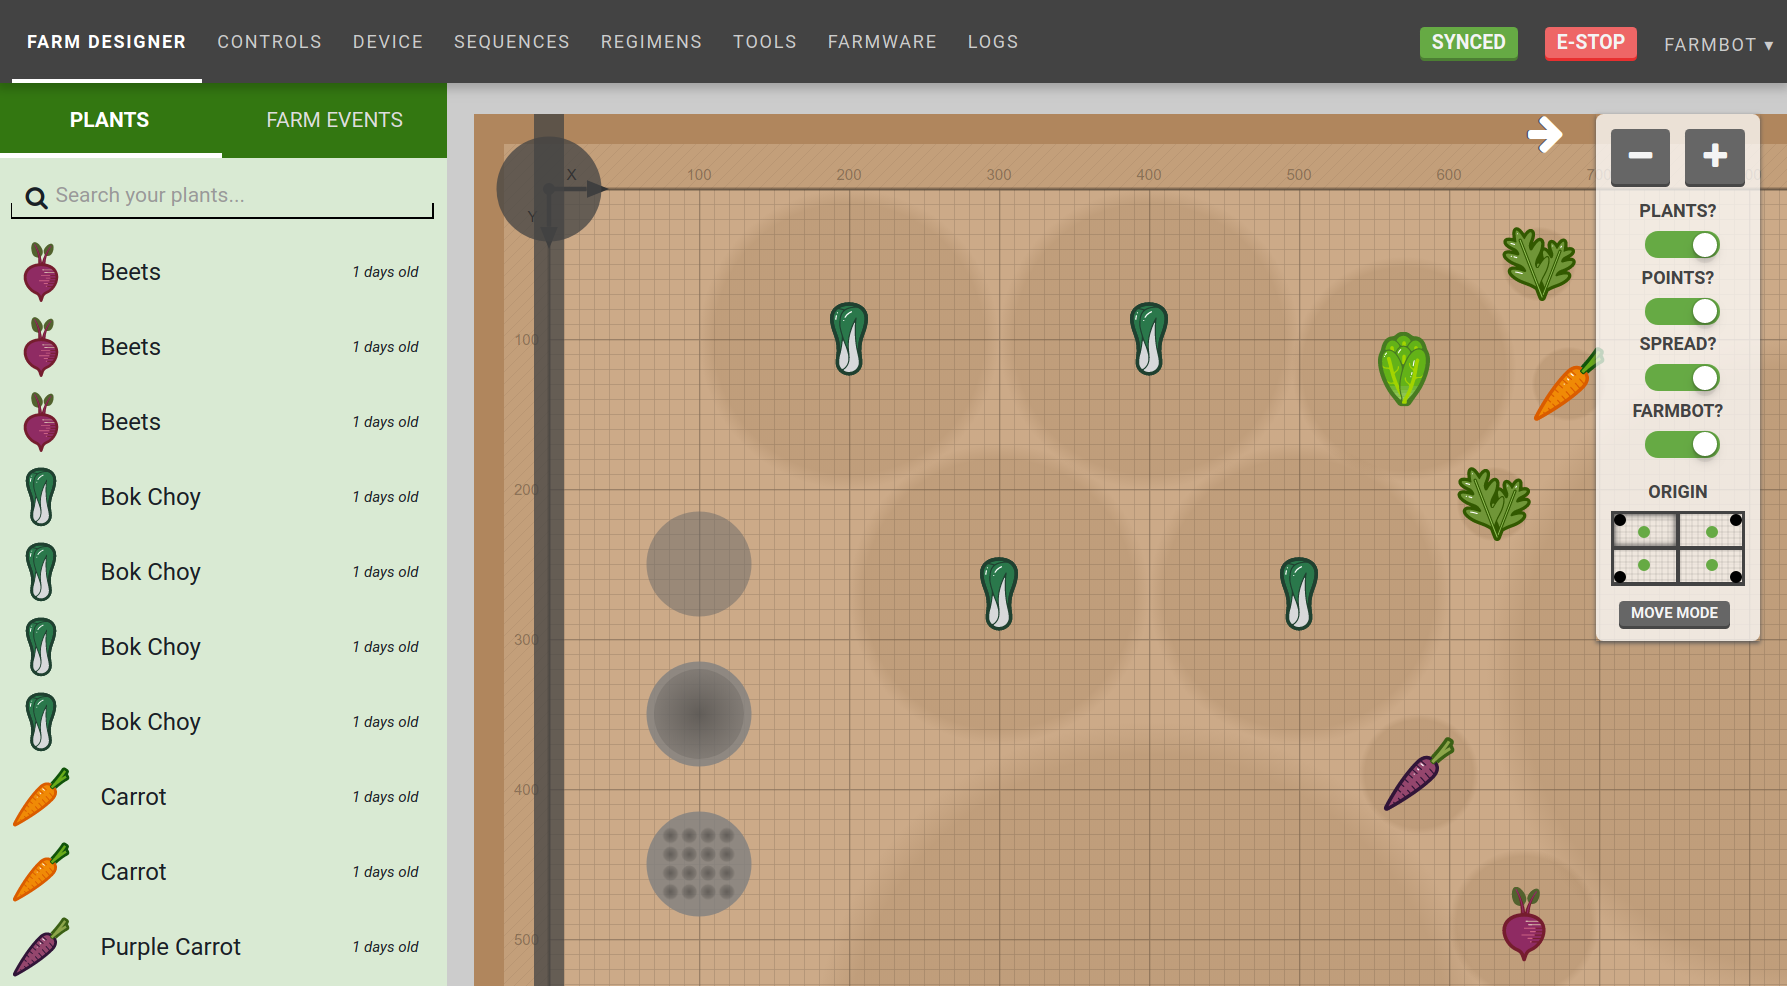
Task: Click the MOVE MODE button
Action: 1674,613
